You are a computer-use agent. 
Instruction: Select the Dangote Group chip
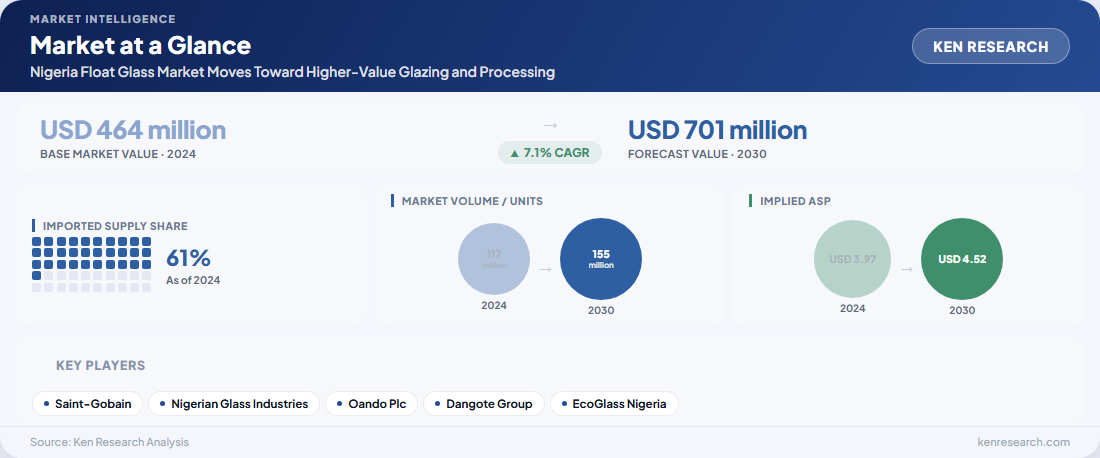pos(484,404)
